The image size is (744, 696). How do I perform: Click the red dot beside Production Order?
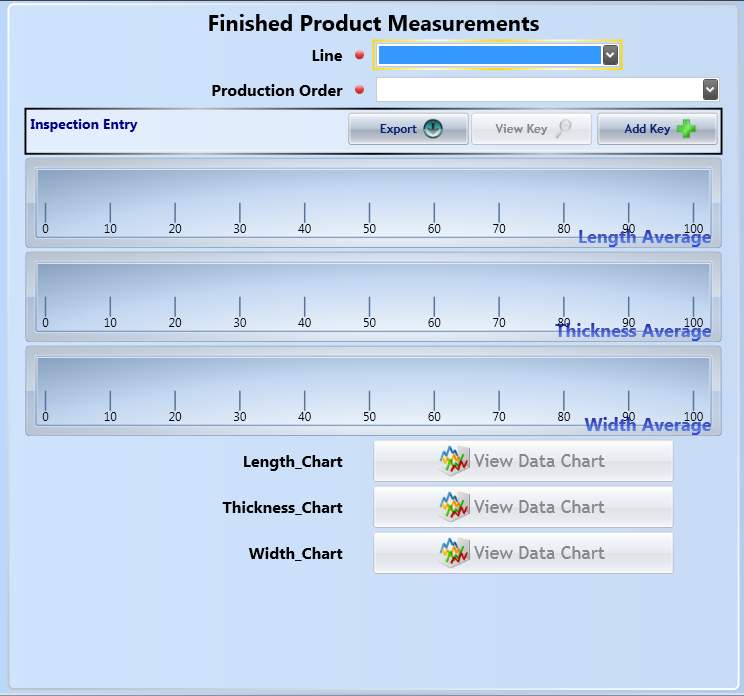coord(360,90)
